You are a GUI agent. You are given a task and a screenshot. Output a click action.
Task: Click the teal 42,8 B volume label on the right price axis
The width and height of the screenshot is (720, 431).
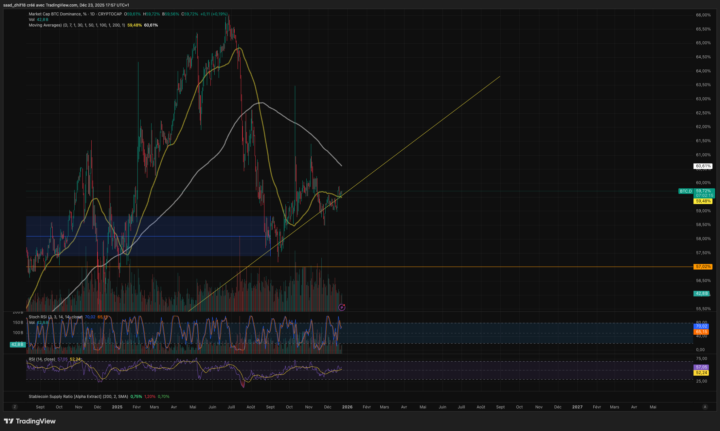pos(702,293)
